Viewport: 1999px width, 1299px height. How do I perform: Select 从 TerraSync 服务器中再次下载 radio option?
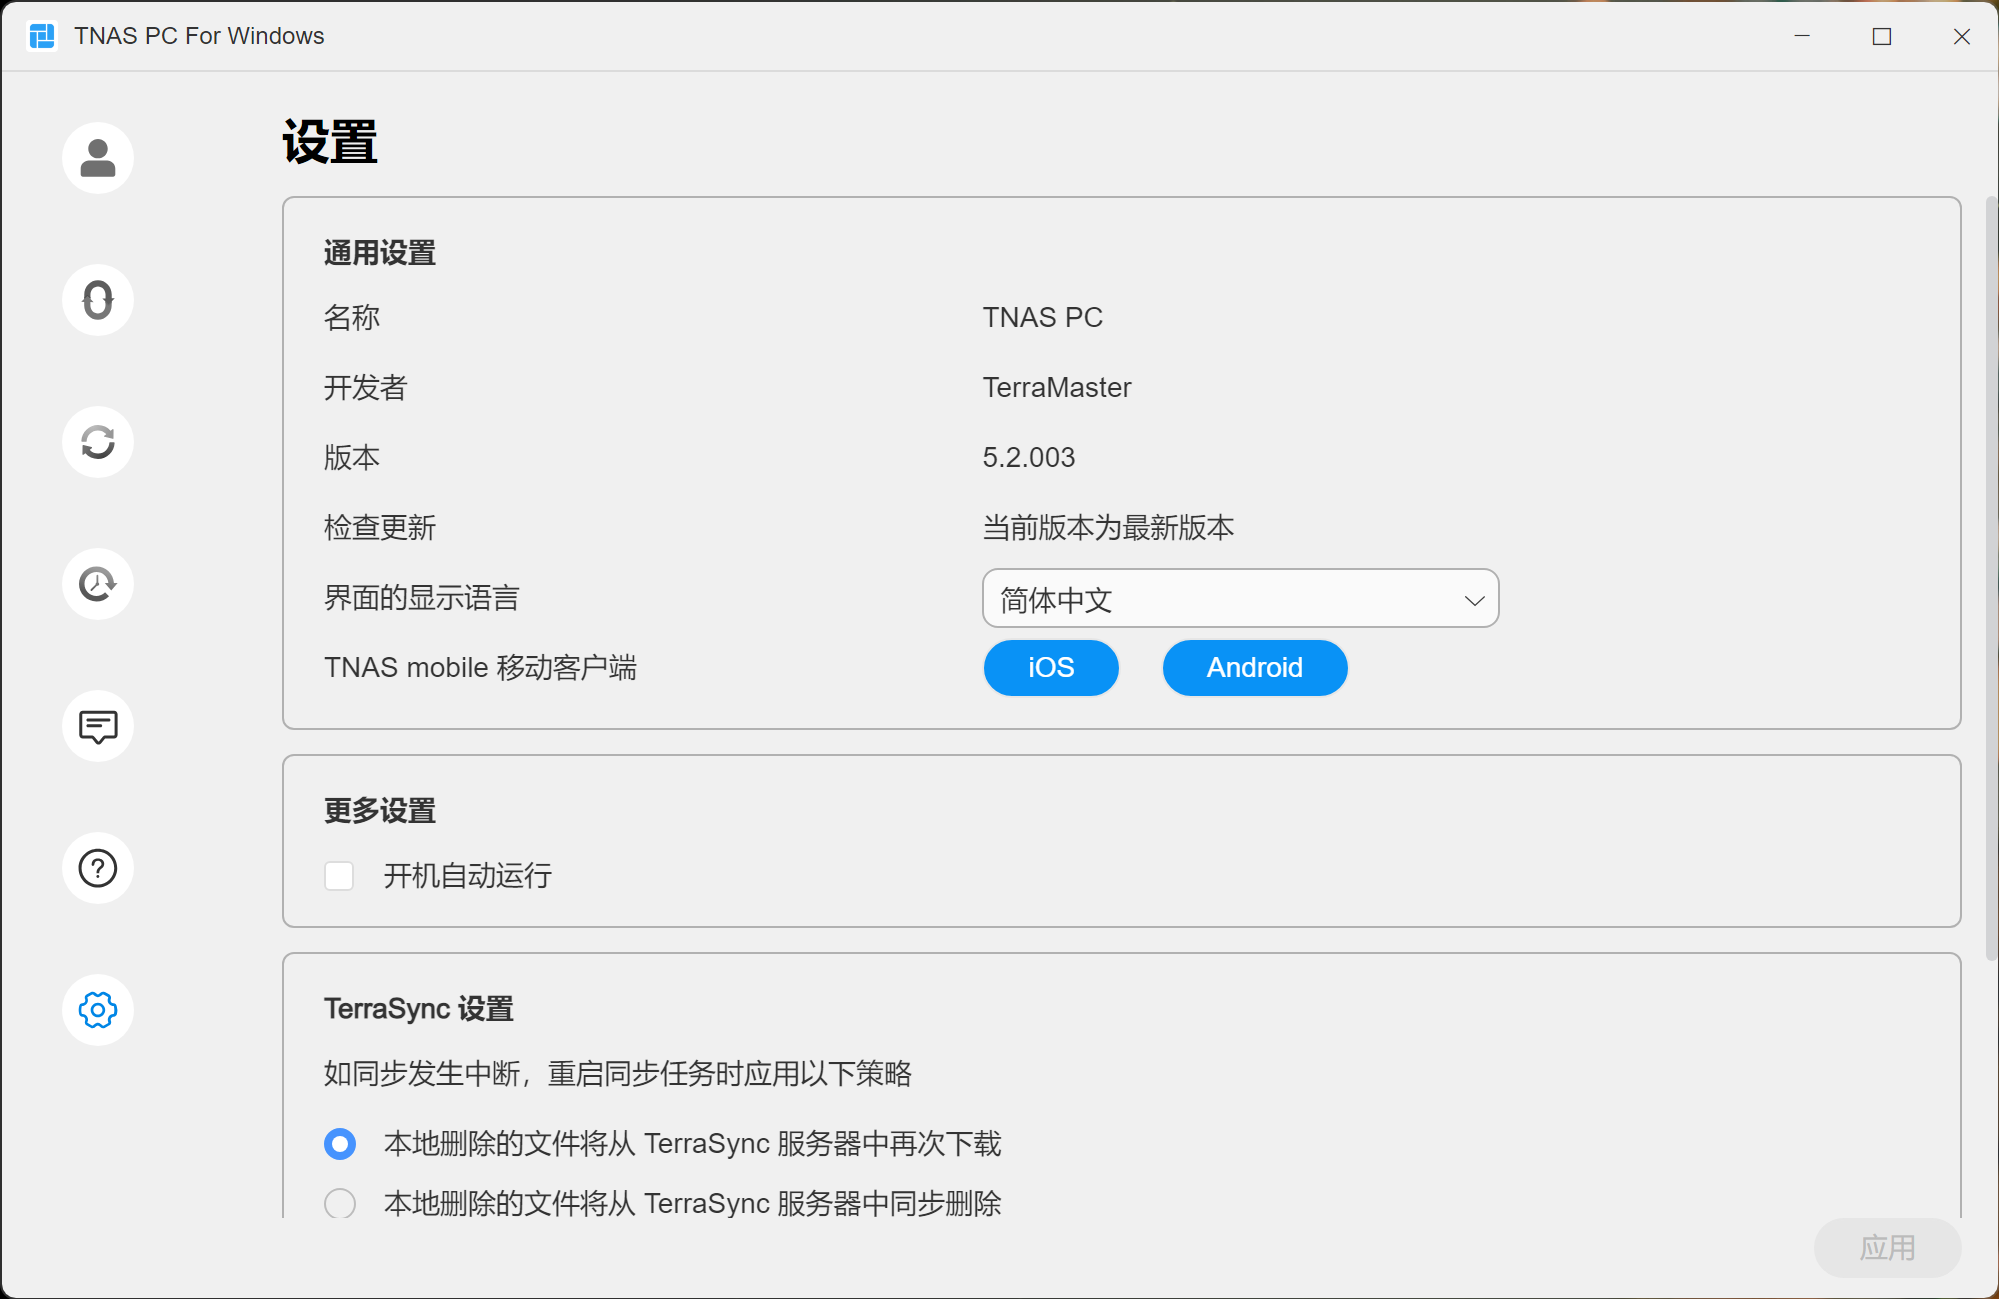click(x=340, y=1143)
